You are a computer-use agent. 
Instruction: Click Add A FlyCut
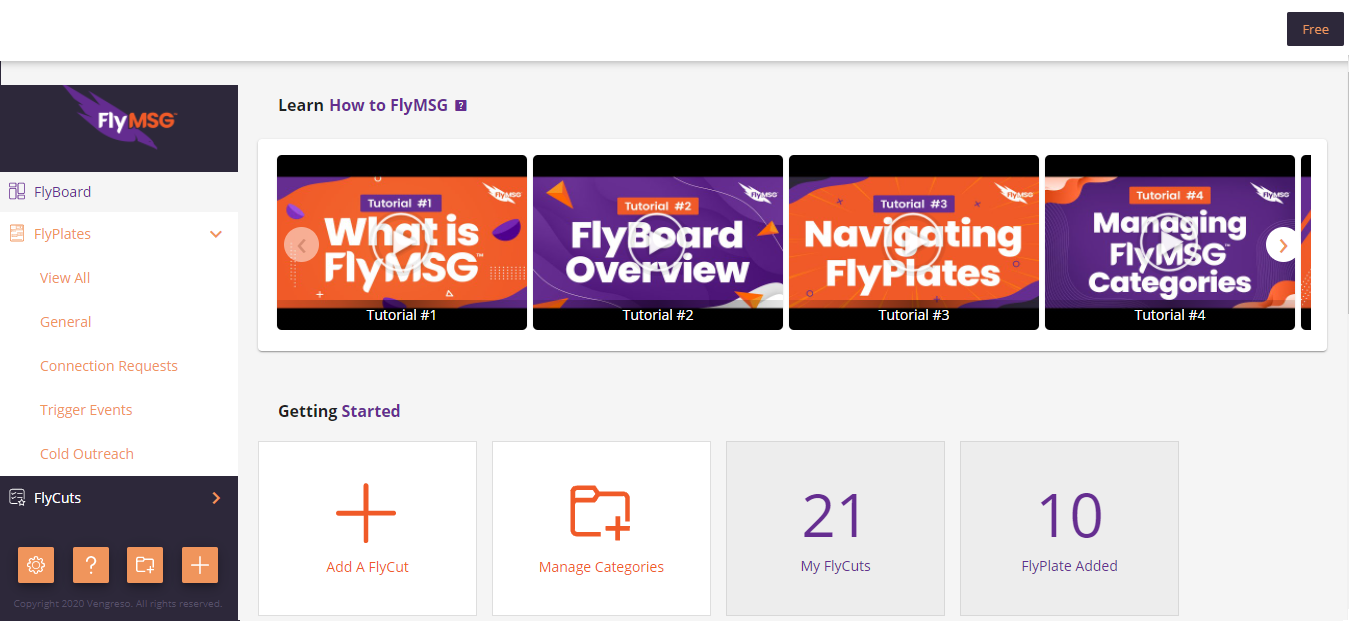(367, 528)
